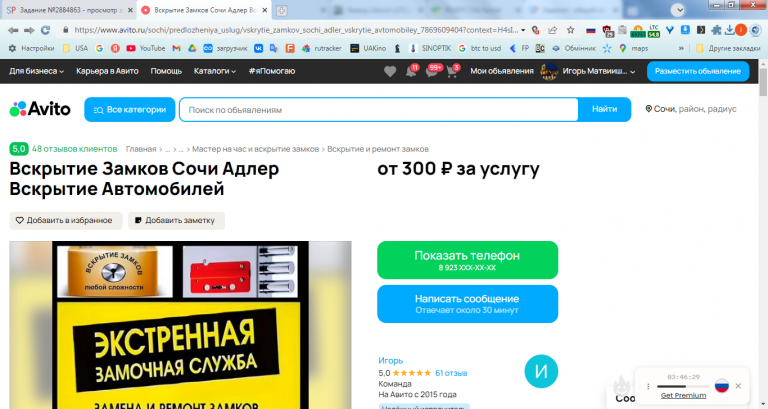Image resolution: width=768 pixels, height=409 pixels.
Task: Open the bitcoin price ticker extension
Action: coord(638,31)
